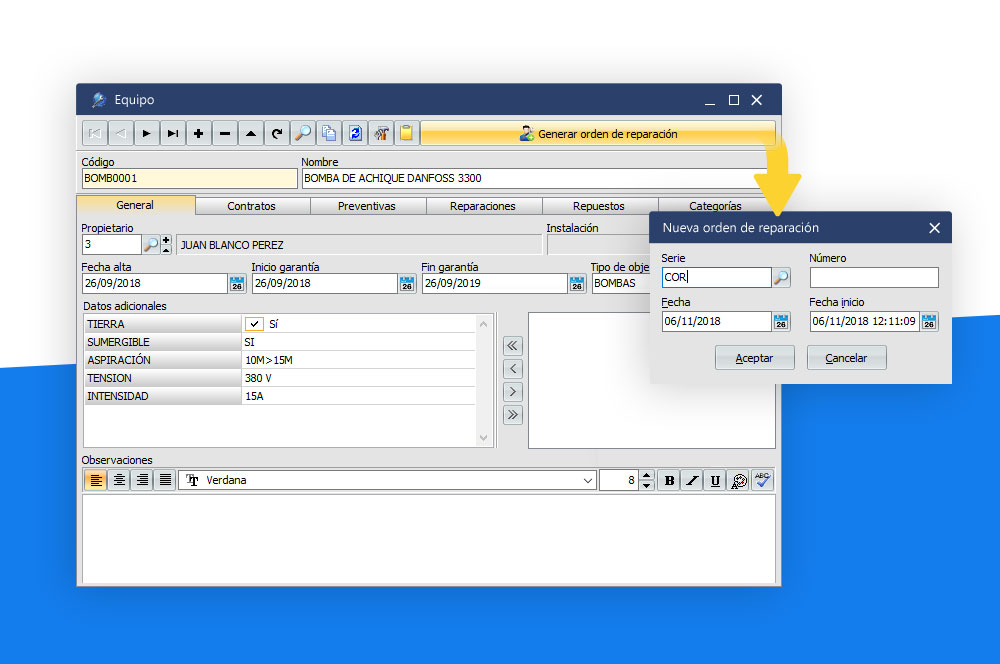This screenshot has height=664, width=1000.
Task: Click the delete record minus icon
Action: [x=225, y=133]
